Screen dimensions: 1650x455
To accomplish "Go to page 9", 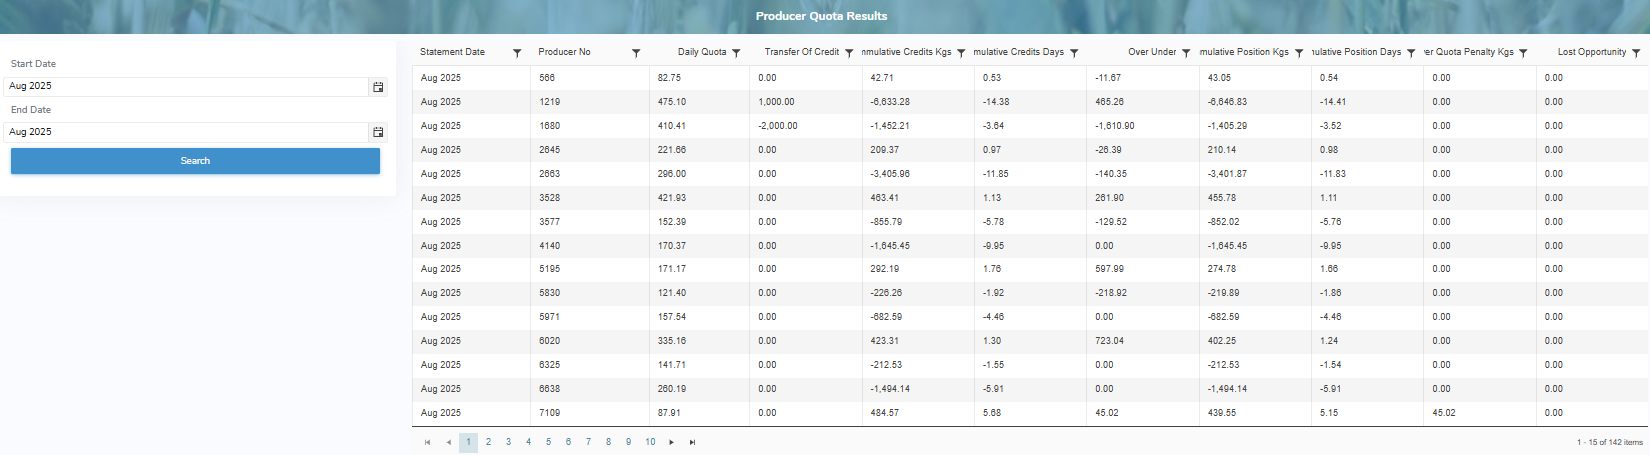I will 628,442.
